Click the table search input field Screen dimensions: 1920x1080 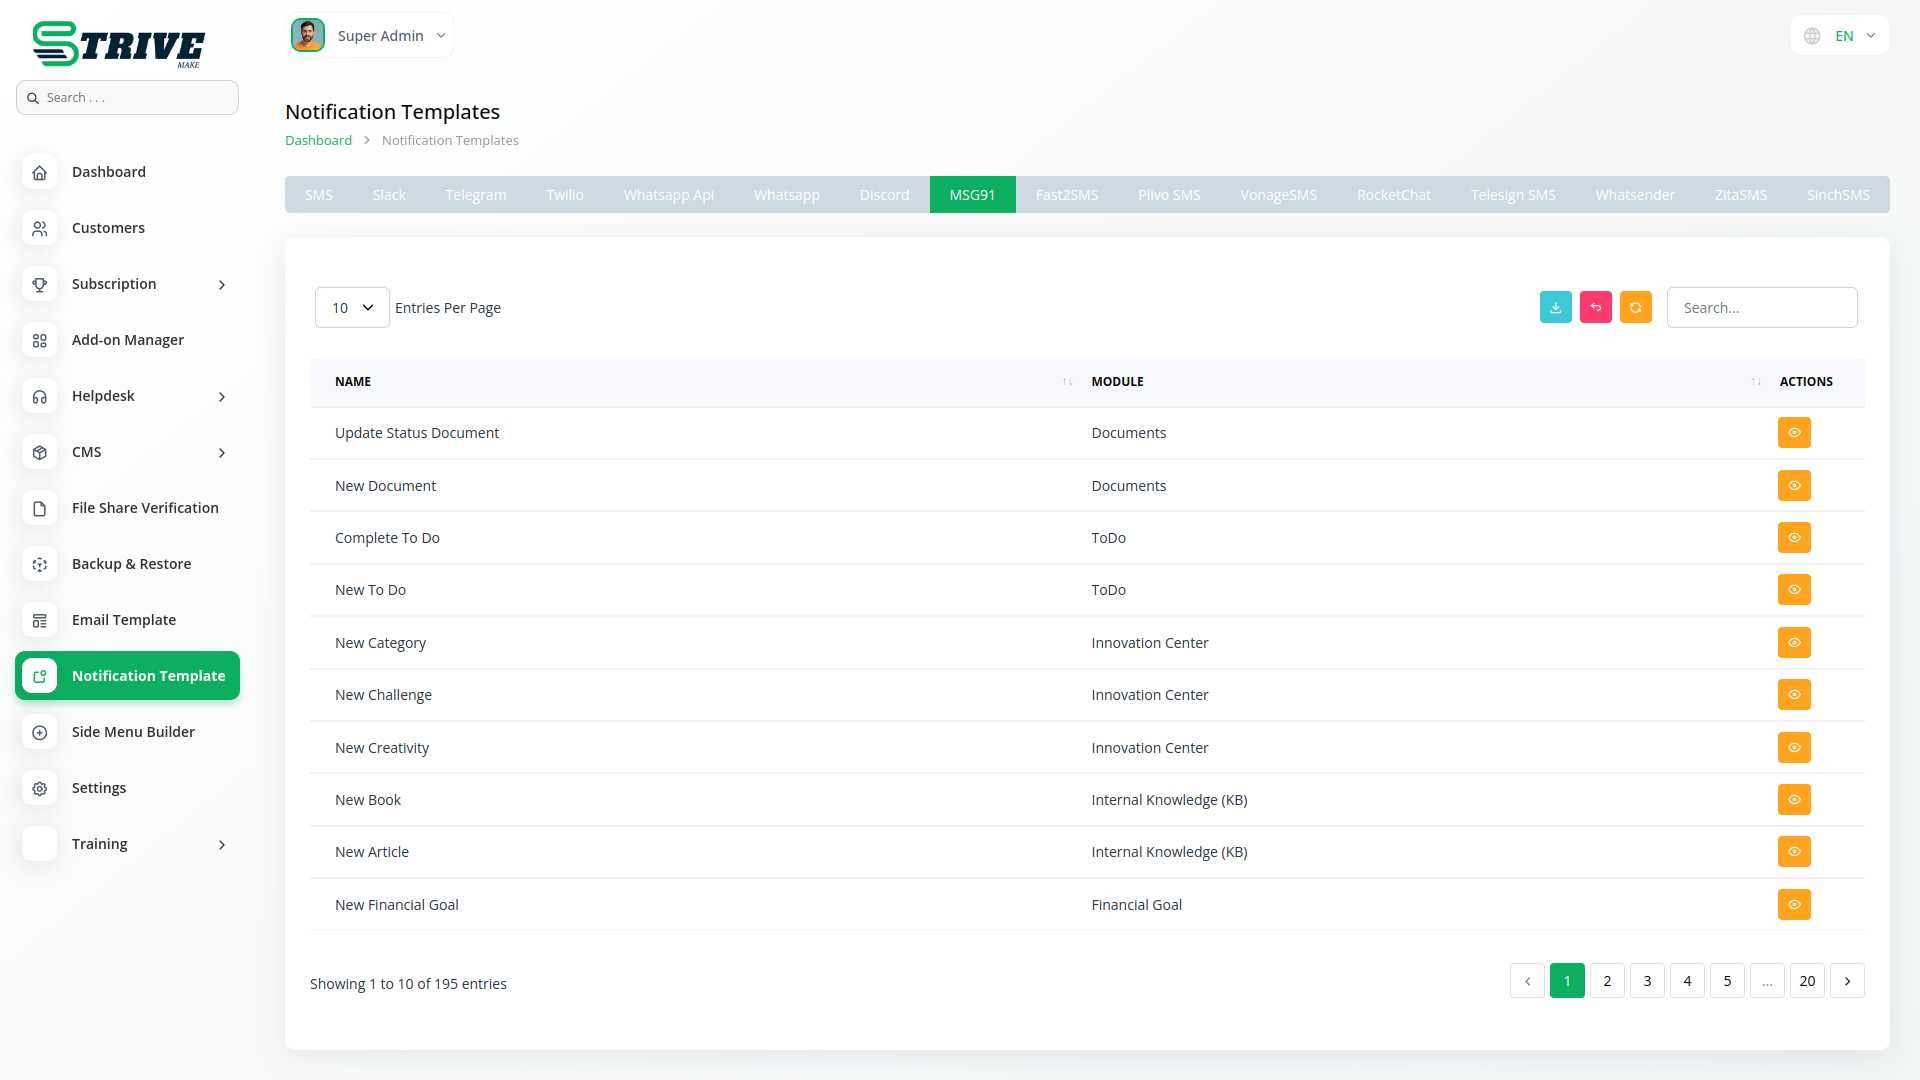click(1761, 308)
